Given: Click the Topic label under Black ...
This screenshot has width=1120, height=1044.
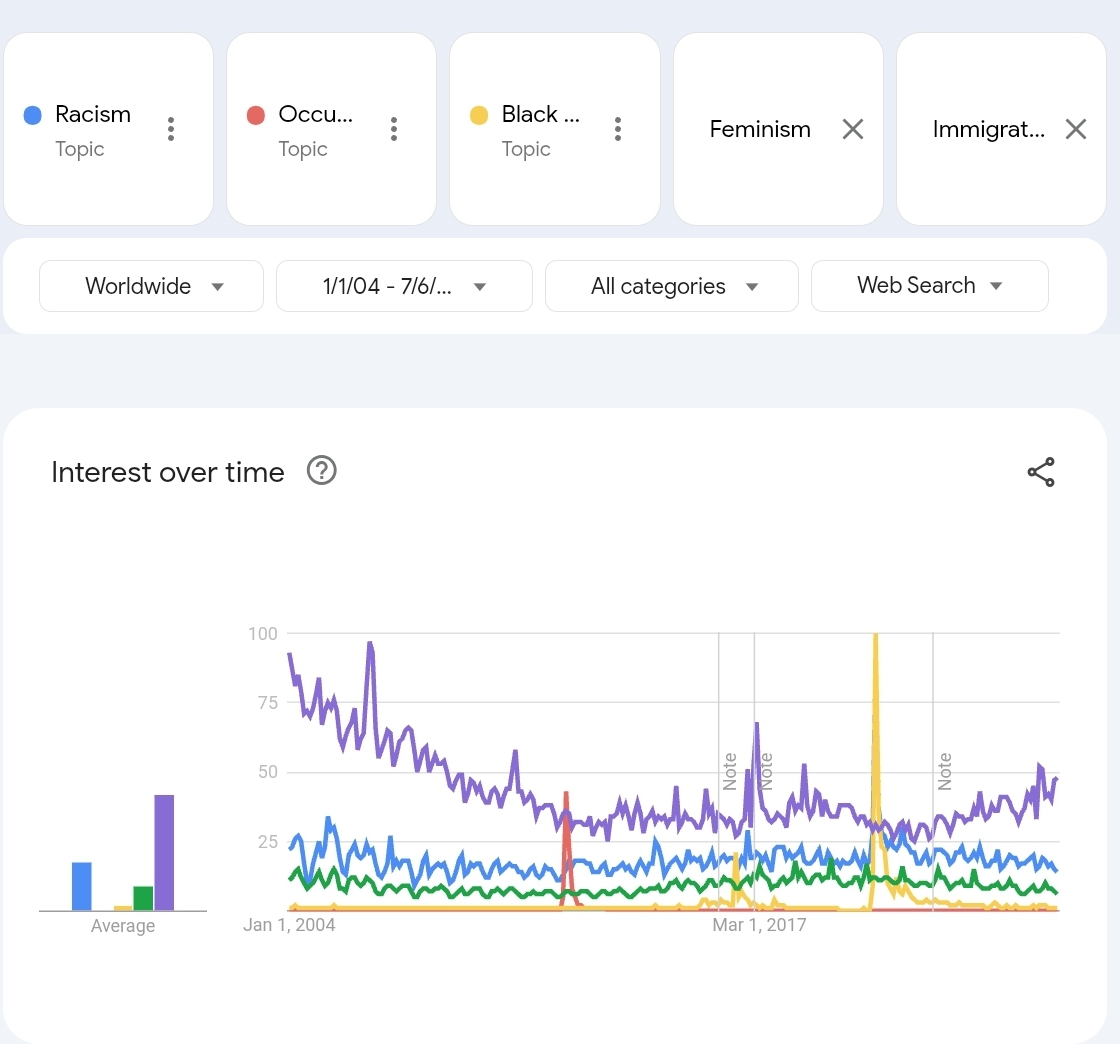Looking at the screenshot, I should pos(526,149).
